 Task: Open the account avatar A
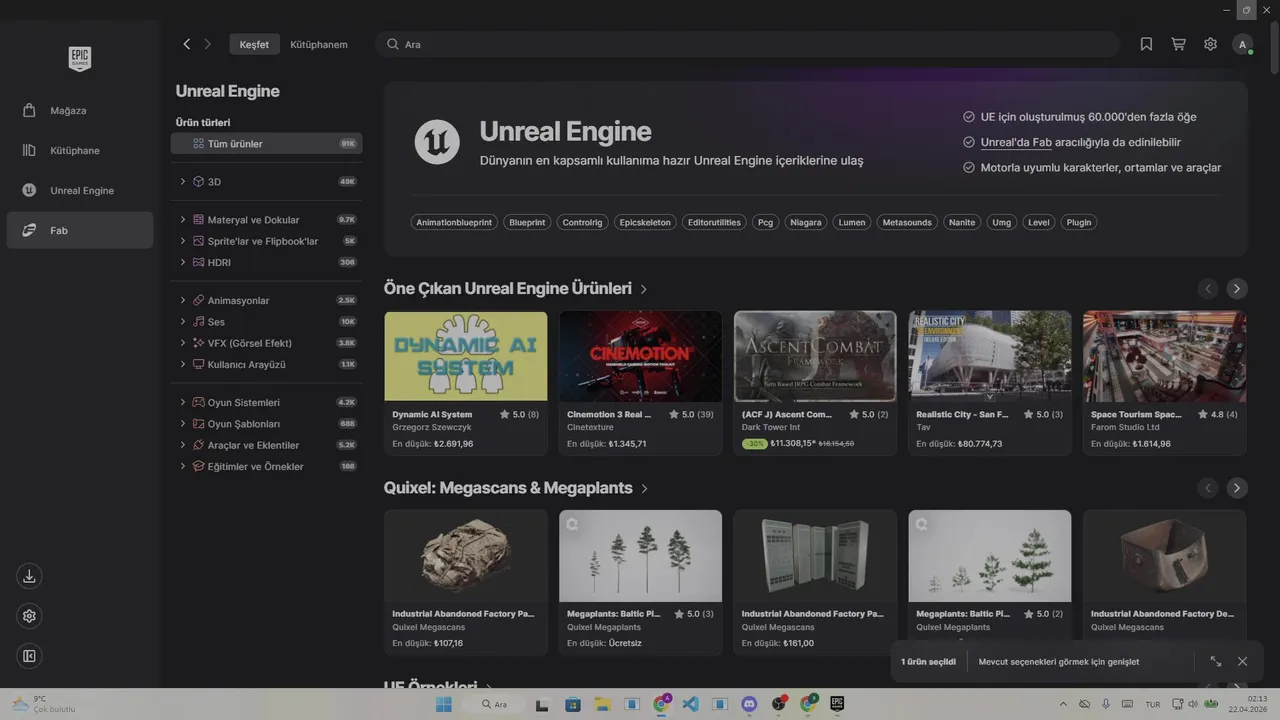[1242, 44]
